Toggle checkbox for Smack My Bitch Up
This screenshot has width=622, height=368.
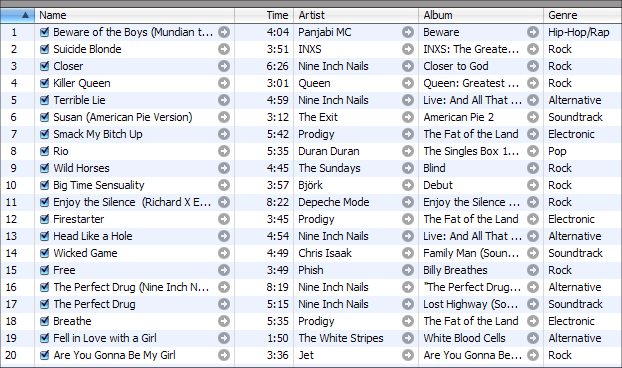tap(45, 134)
